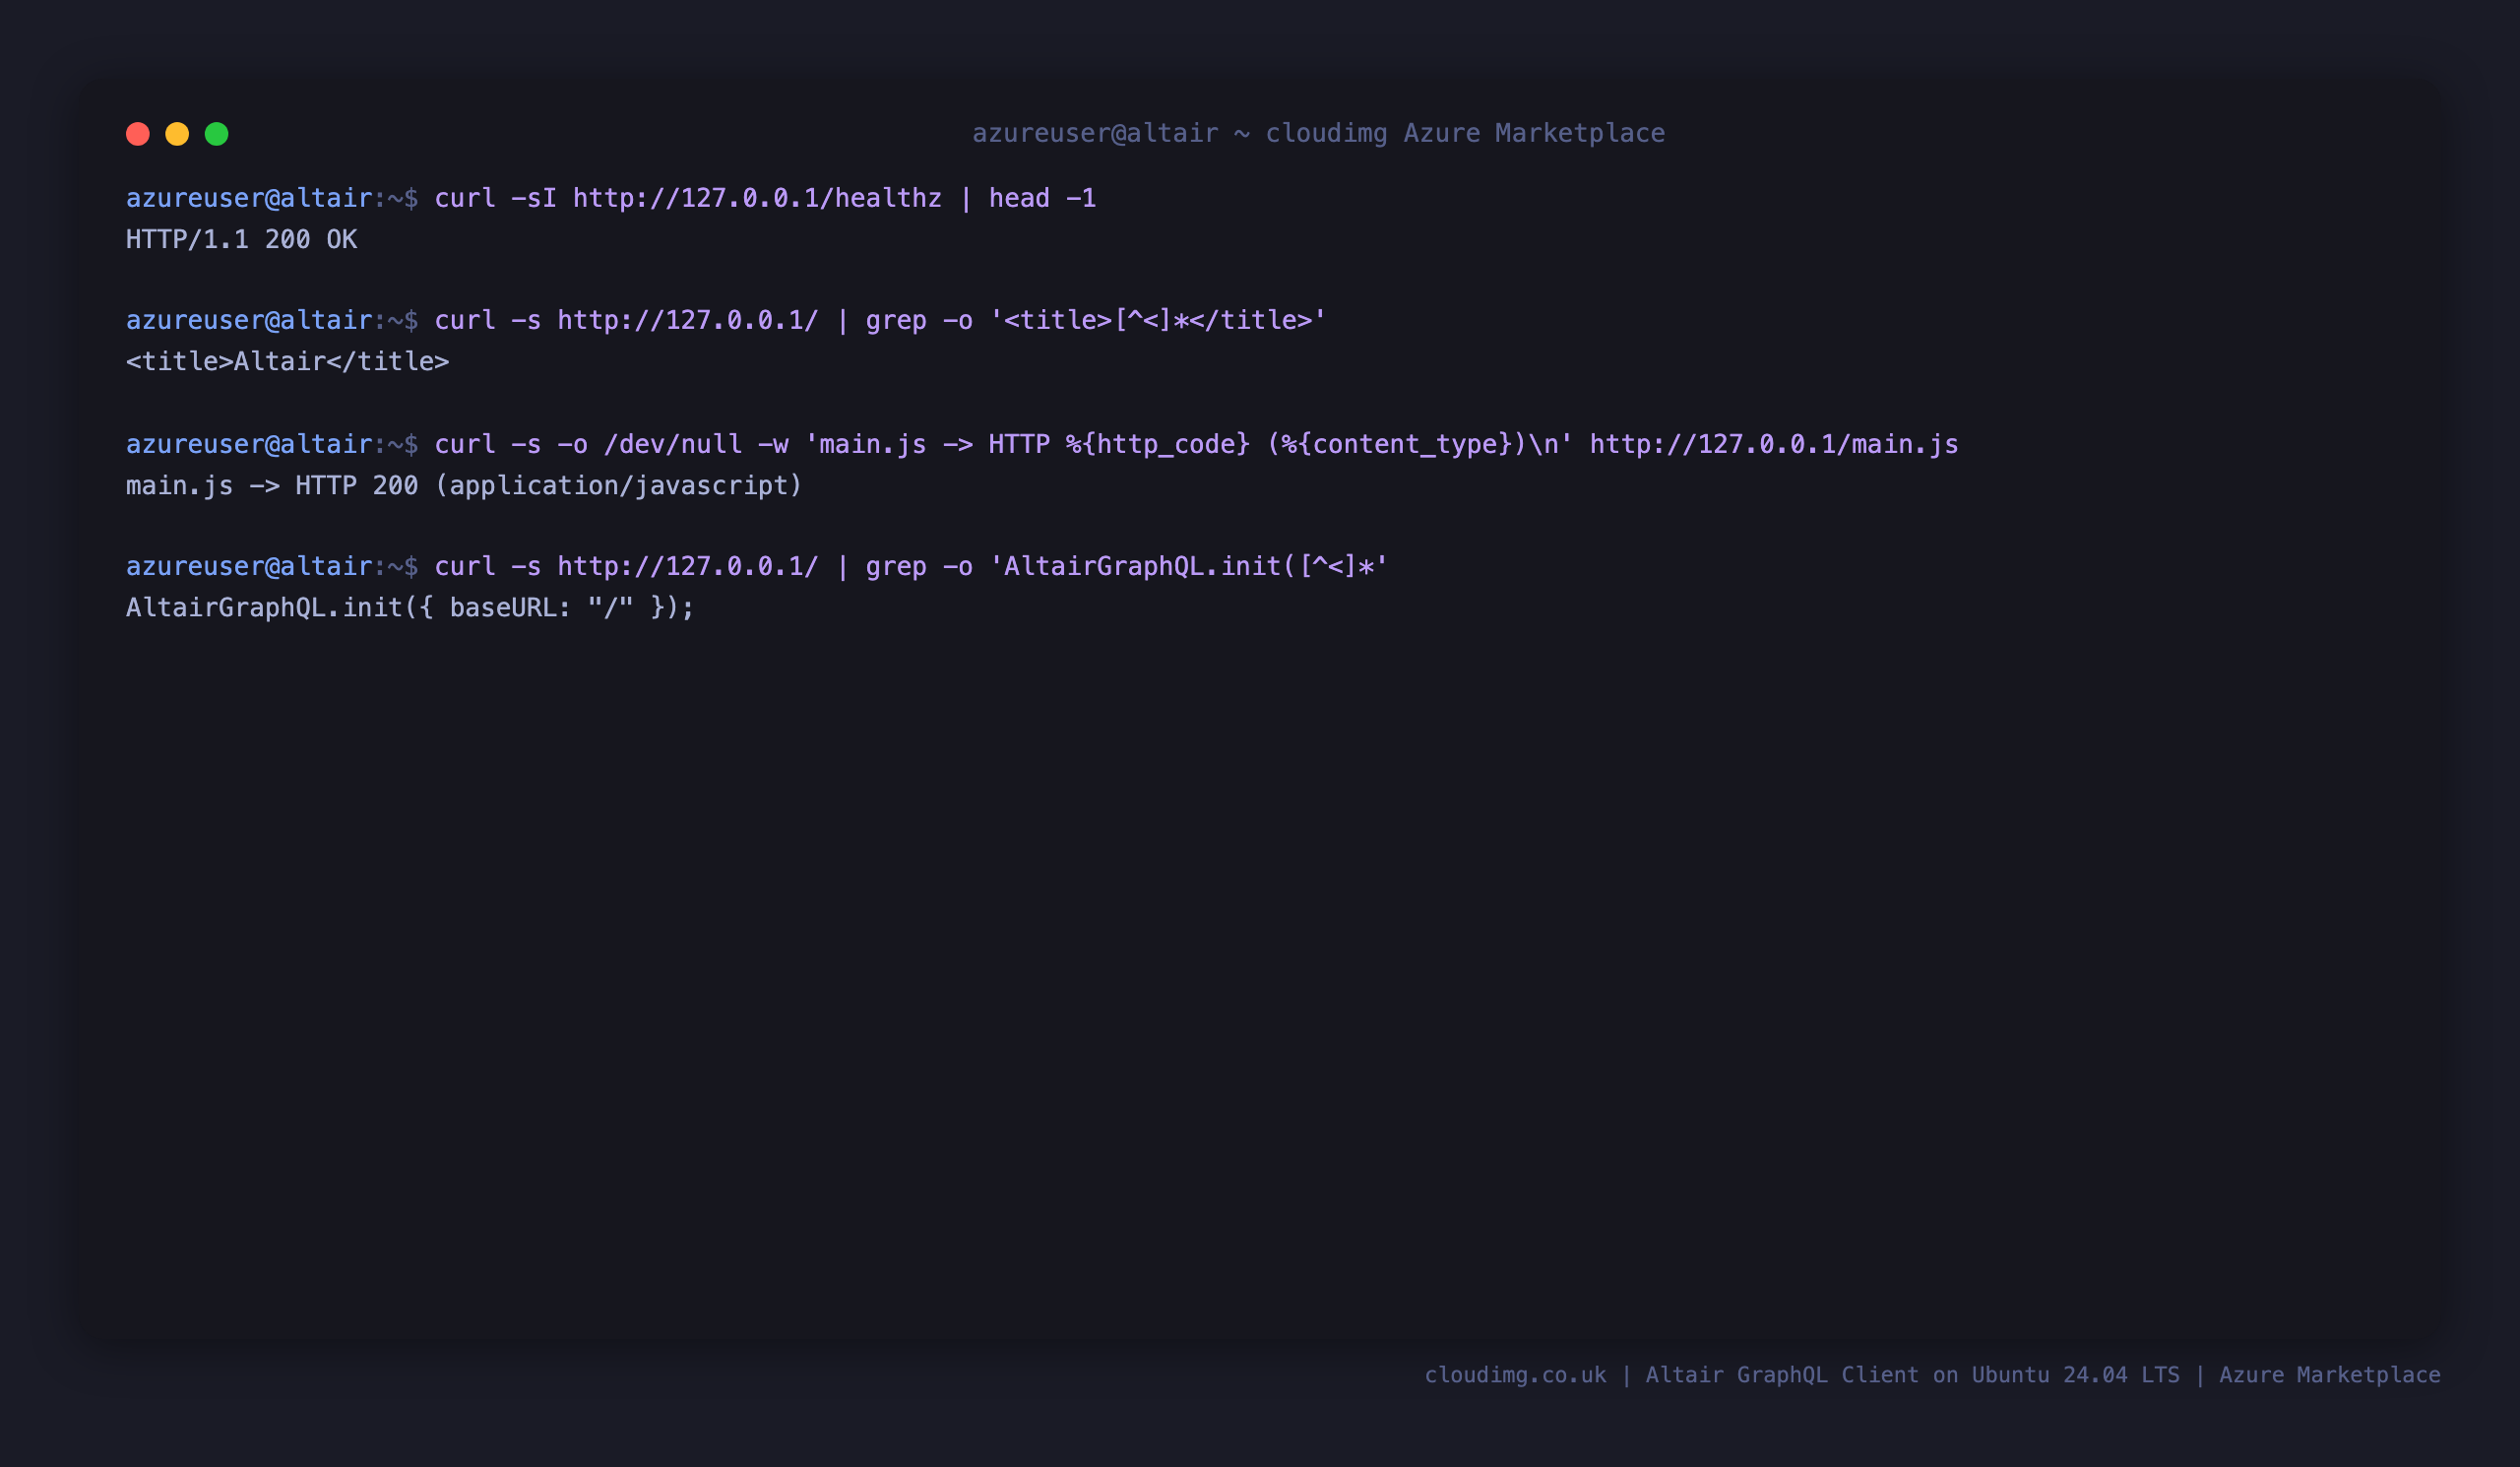Screen dimensions: 2520x1467
Task: Click the footer text starting 'cloudimg.co.uk | Altair GraphQL Client'
Action: (1932, 1374)
